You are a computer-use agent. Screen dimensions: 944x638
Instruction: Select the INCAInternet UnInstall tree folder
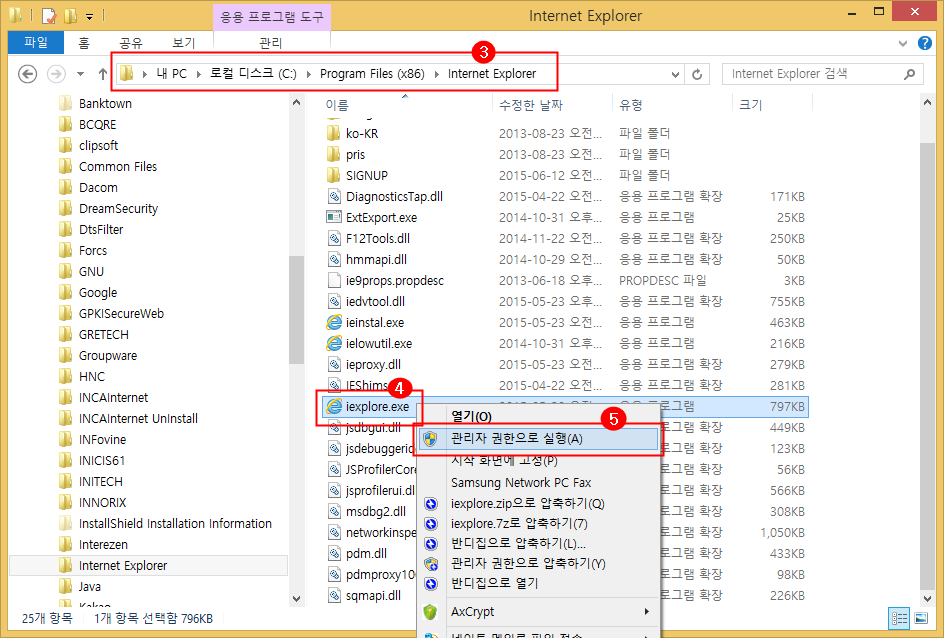point(138,418)
